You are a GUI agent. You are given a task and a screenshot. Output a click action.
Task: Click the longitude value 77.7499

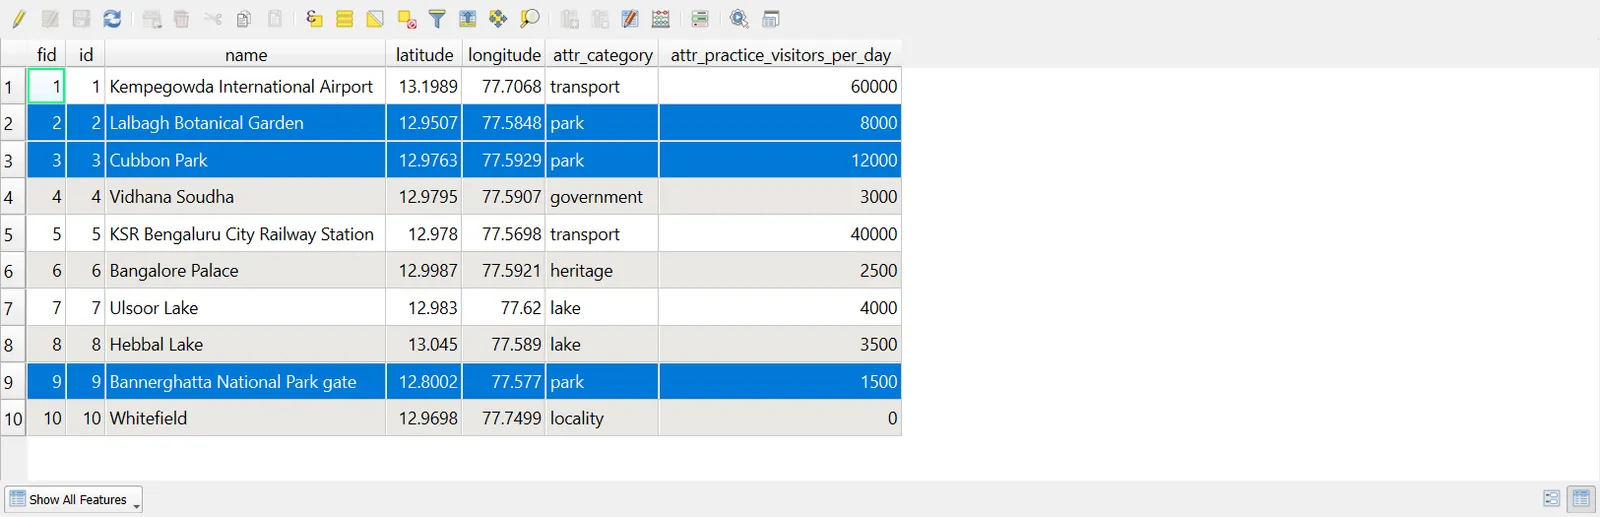coord(504,418)
